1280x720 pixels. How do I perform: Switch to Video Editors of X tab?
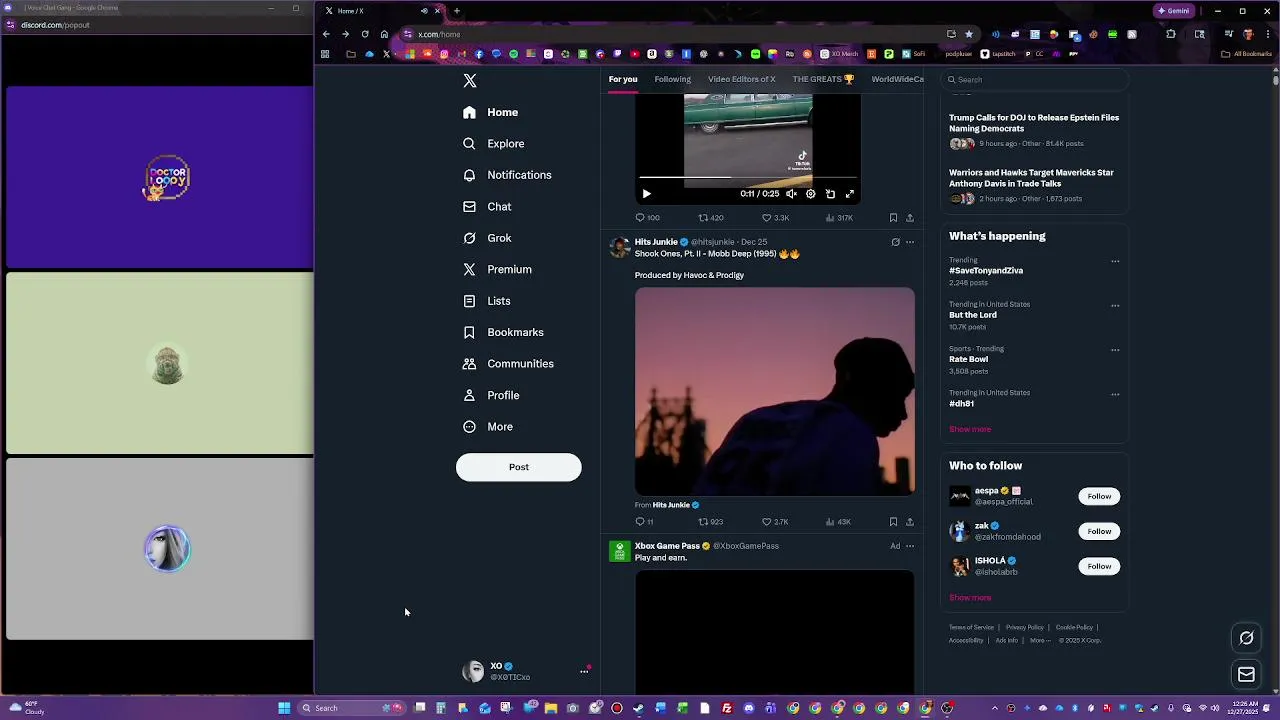741,79
